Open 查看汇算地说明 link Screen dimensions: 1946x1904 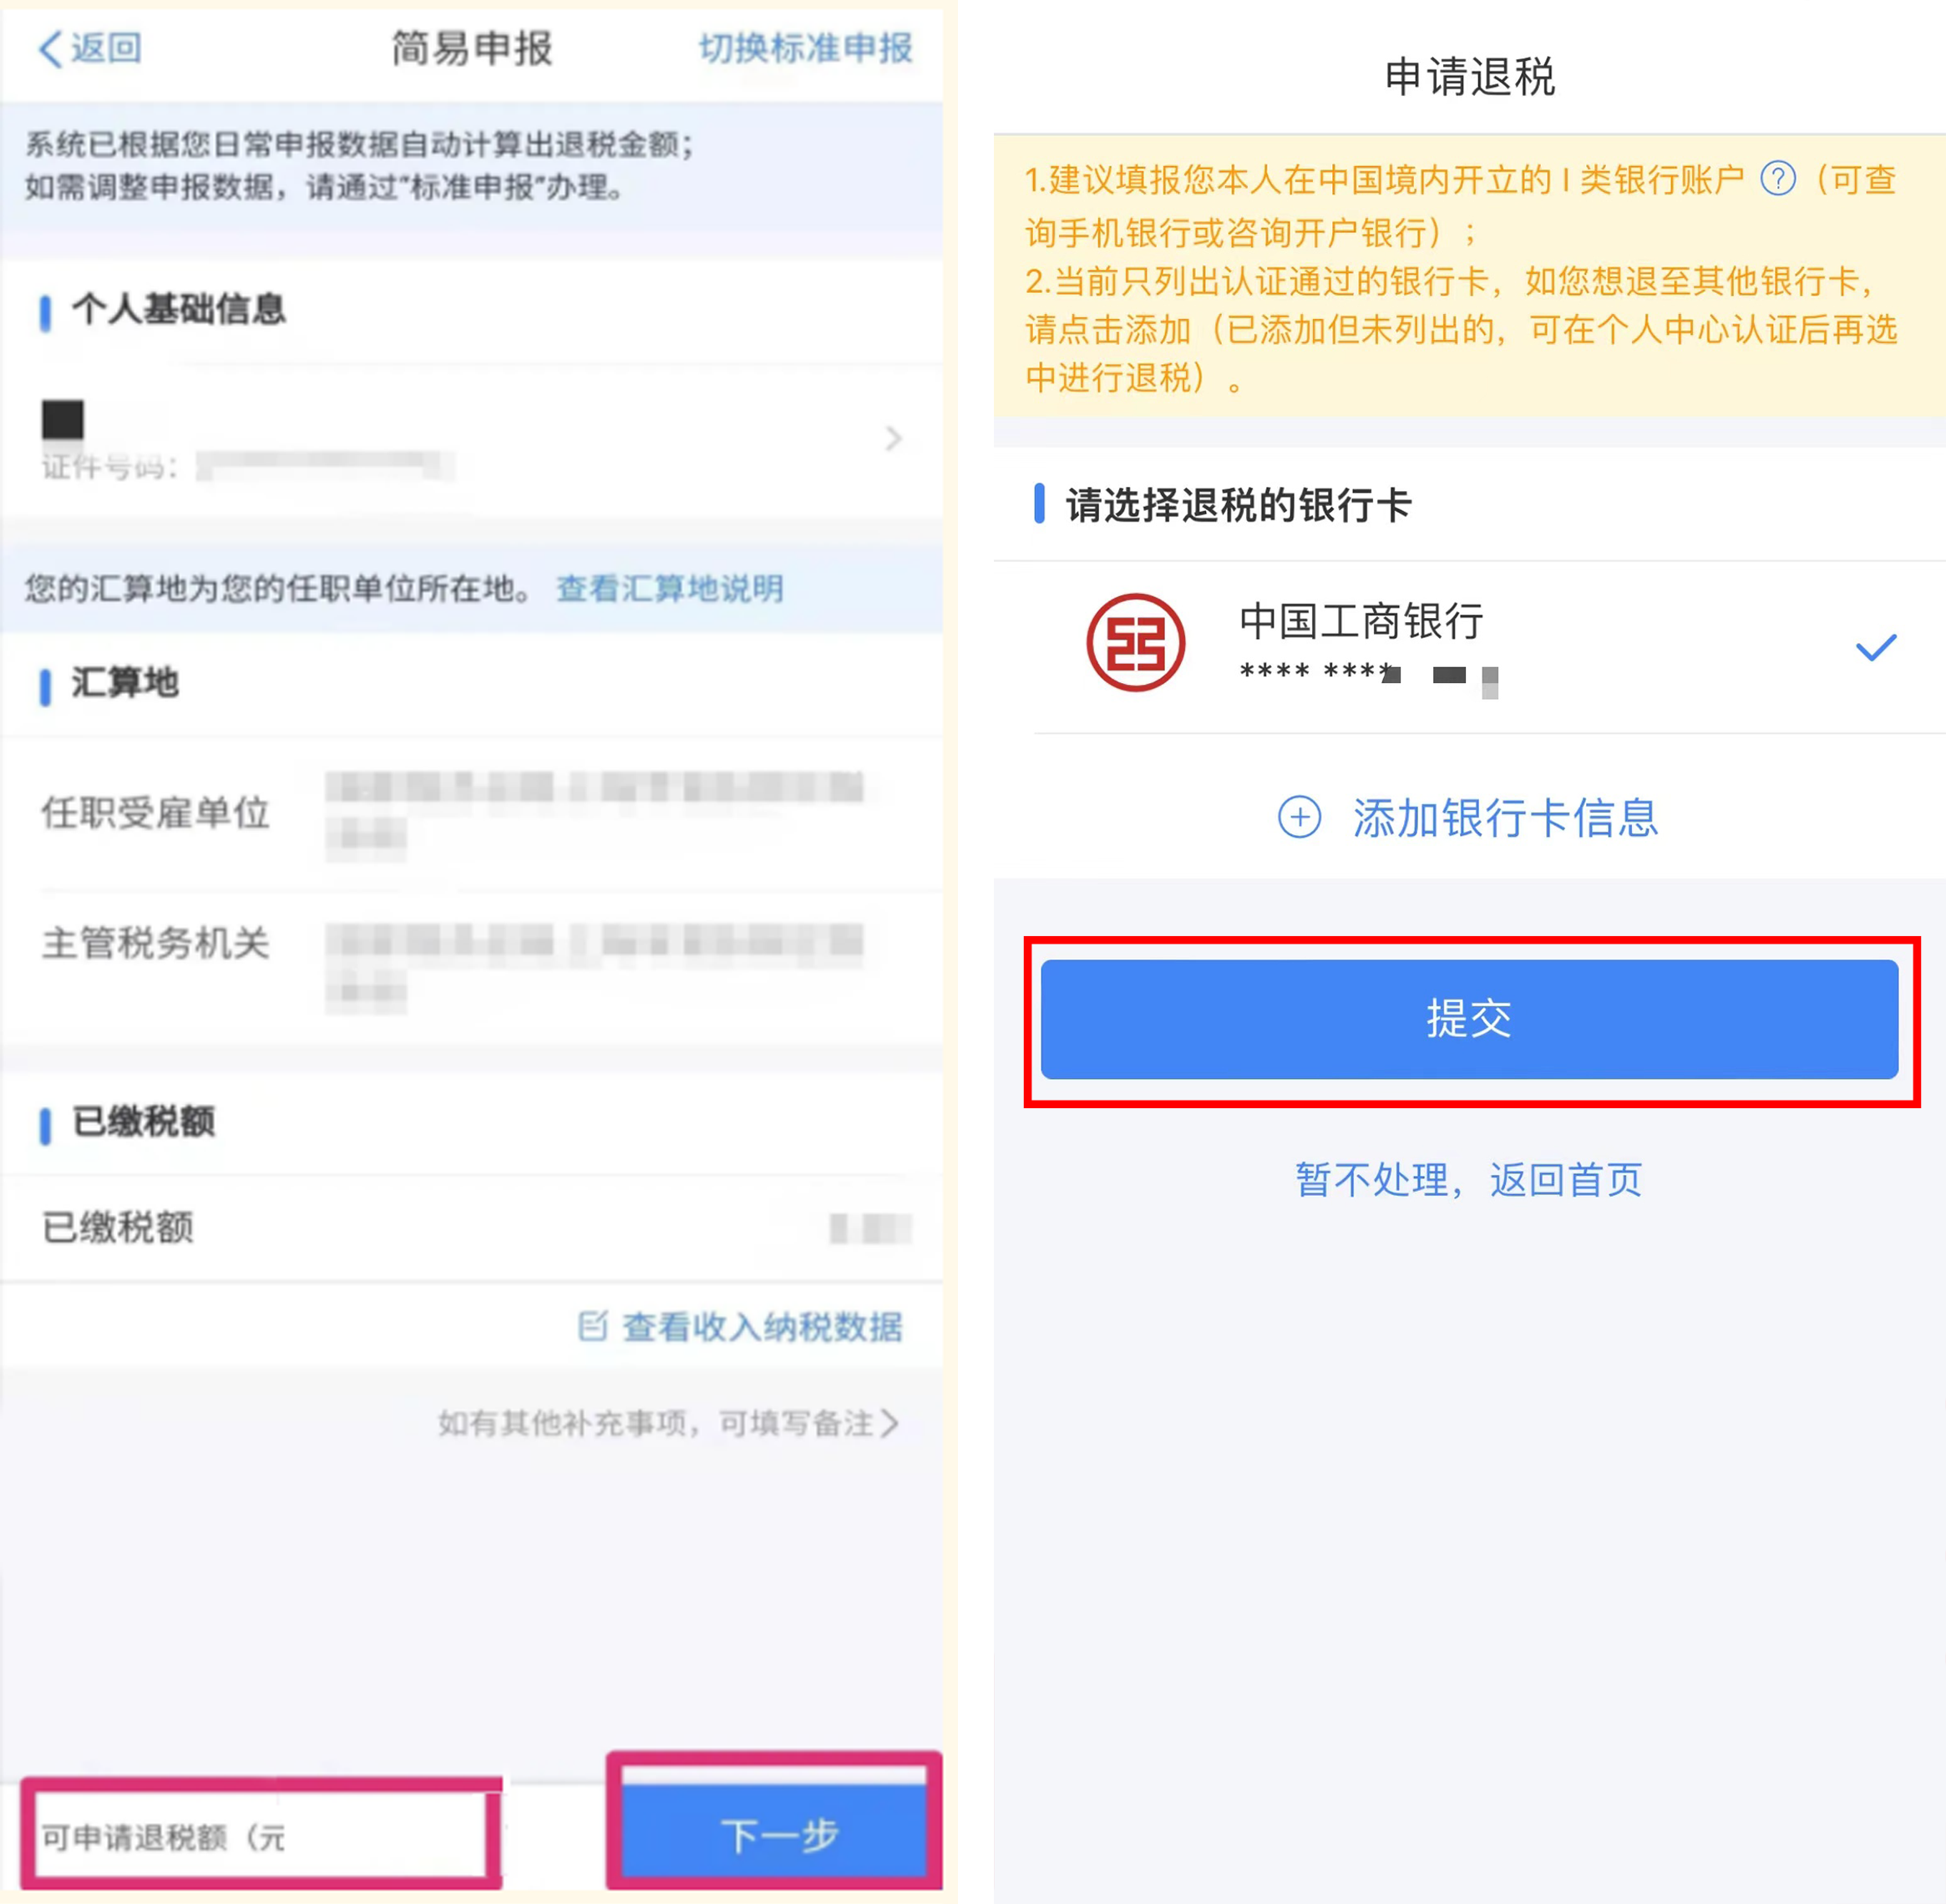pyautogui.click(x=669, y=588)
